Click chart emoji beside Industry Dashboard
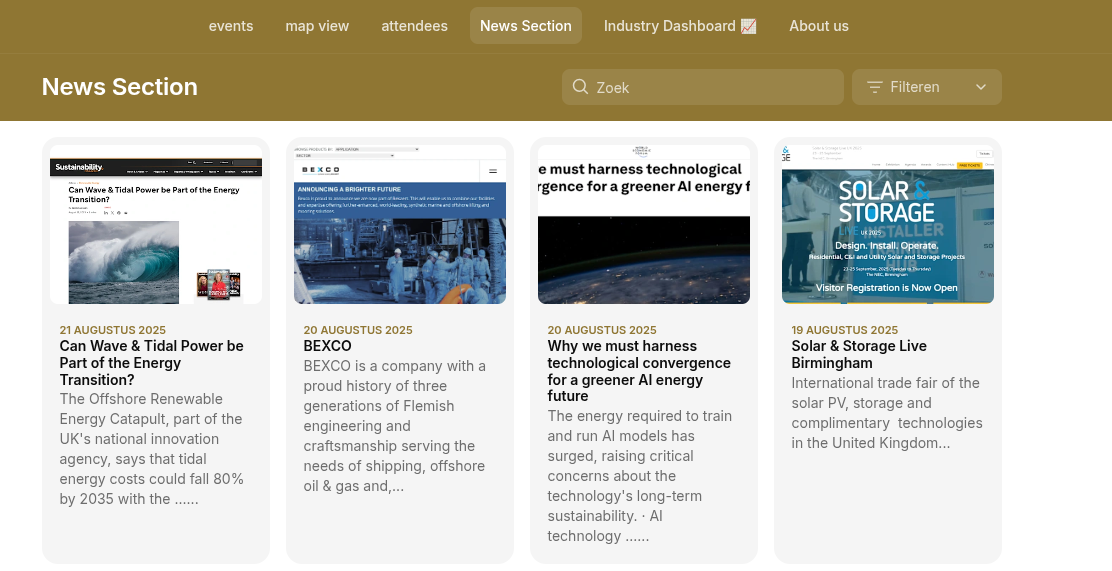This screenshot has width=1112, height=571. pyautogui.click(x=748, y=26)
